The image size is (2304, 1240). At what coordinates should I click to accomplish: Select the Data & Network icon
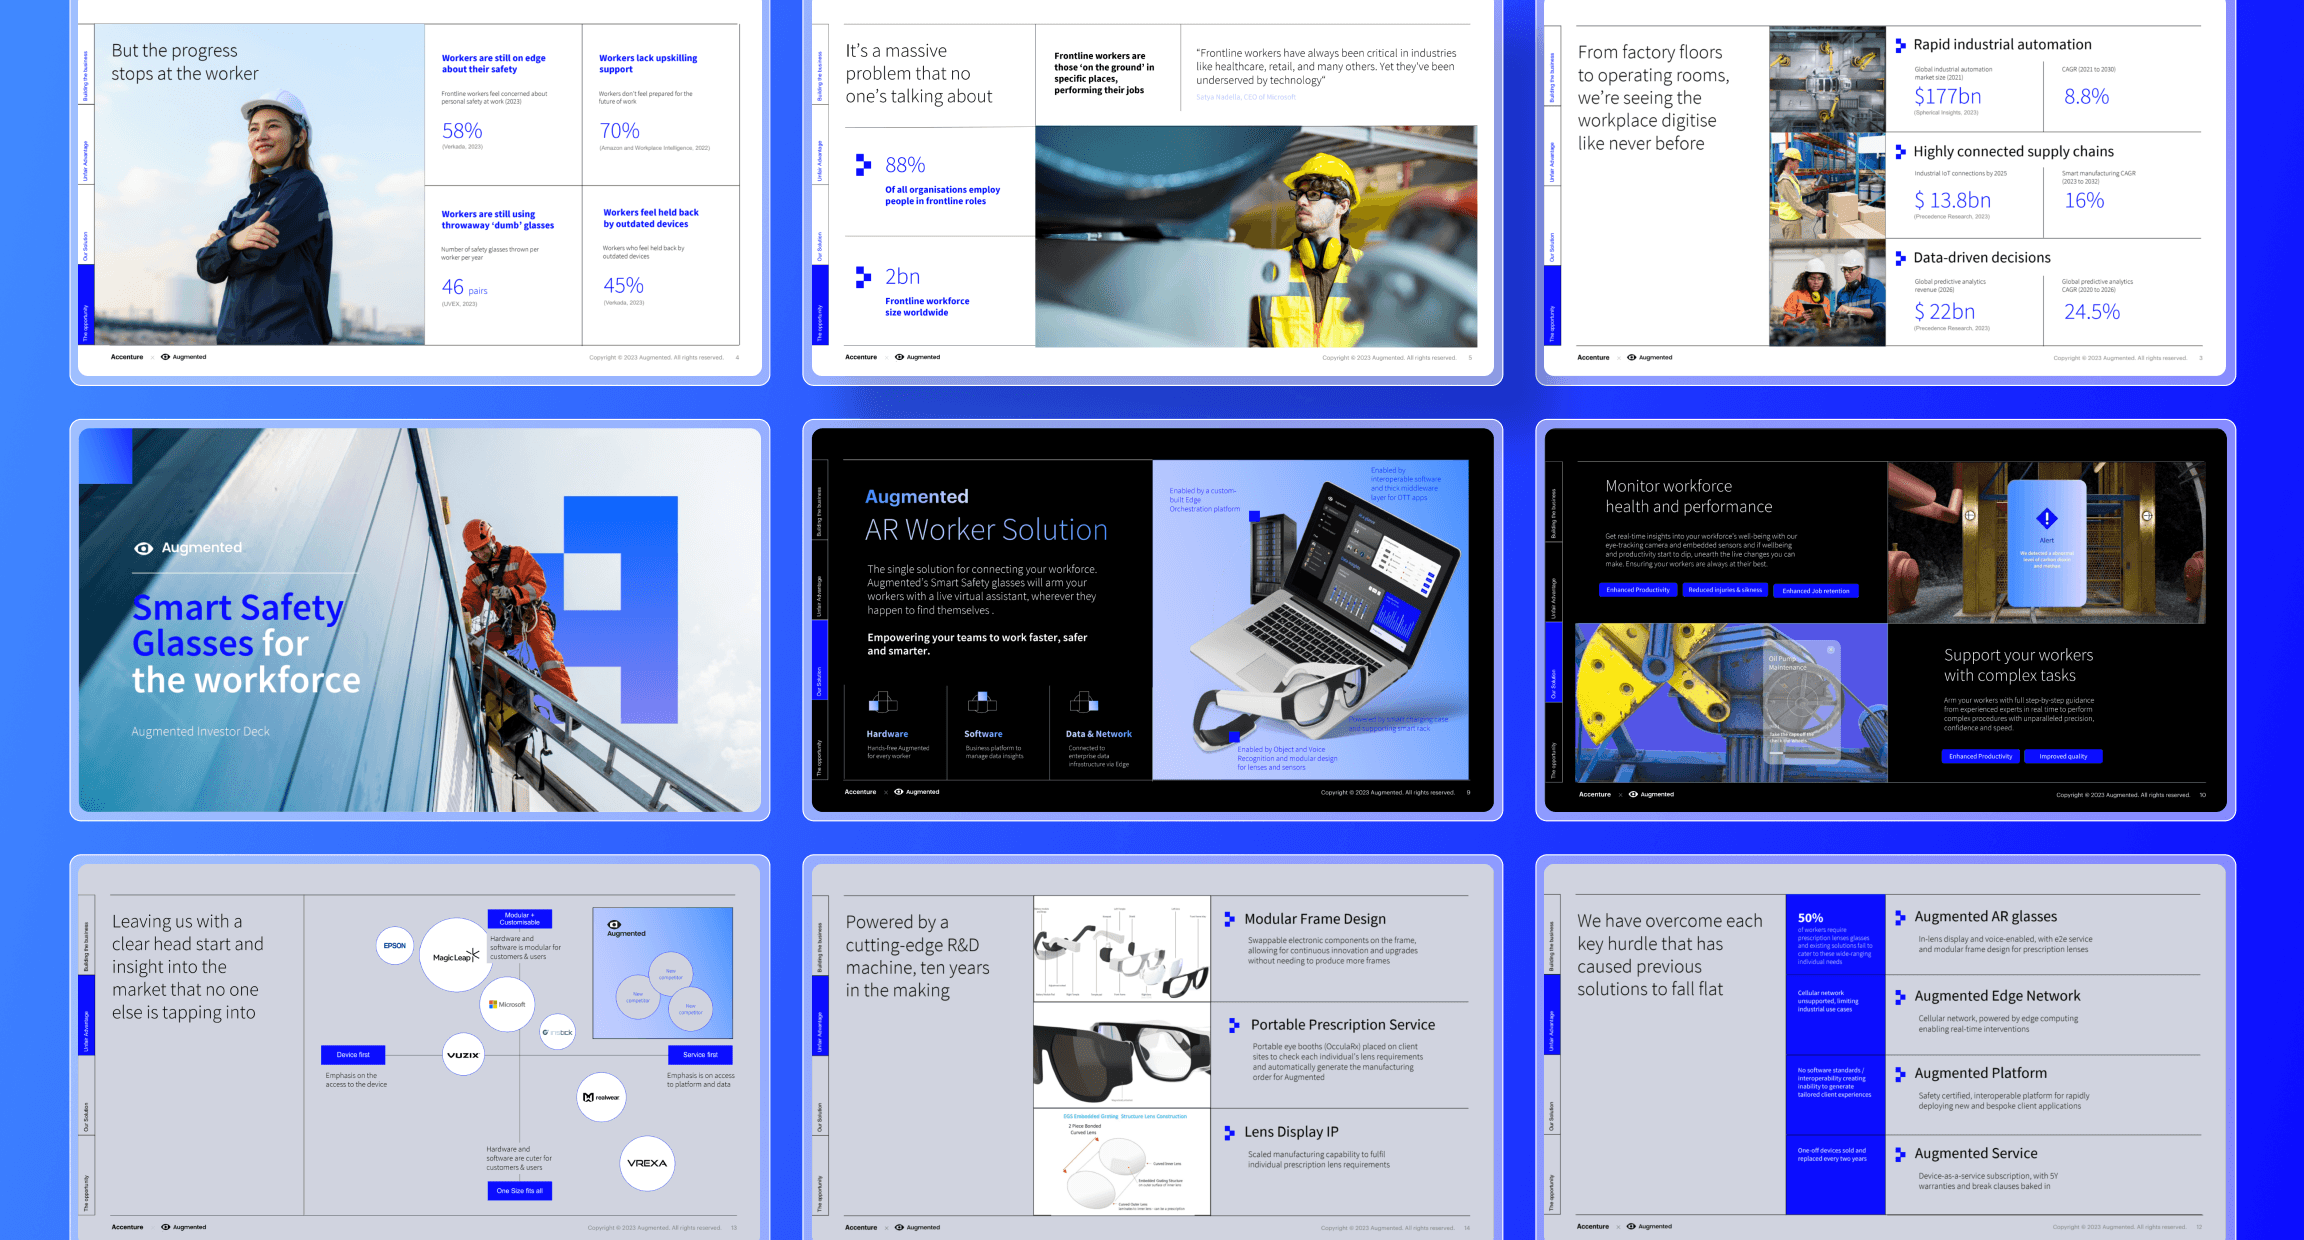(1084, 702)
